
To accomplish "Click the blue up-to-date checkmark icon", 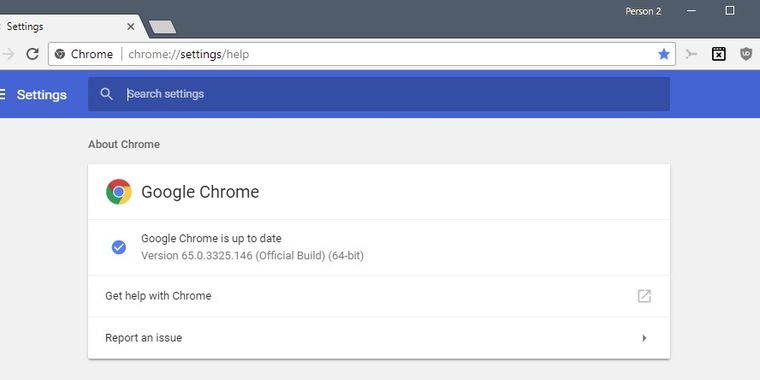I will (x=119, y=247).
